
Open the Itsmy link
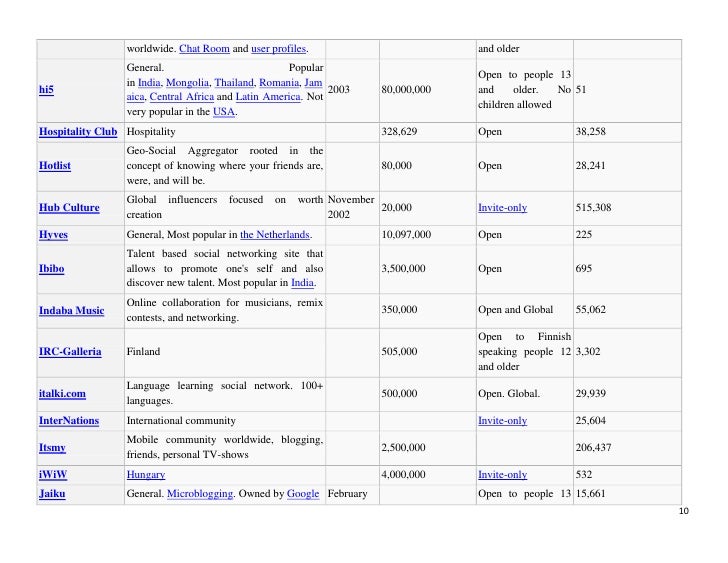coord(52,447)
